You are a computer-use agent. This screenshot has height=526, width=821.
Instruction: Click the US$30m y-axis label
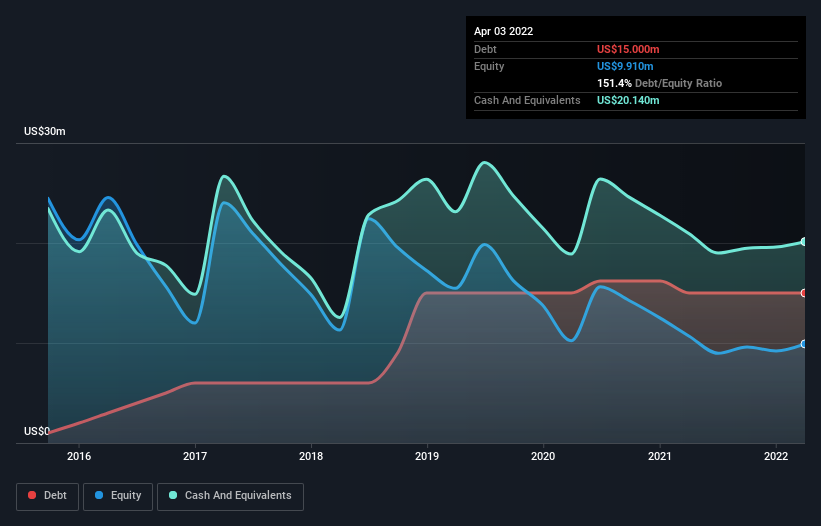[x=45, y=131]
